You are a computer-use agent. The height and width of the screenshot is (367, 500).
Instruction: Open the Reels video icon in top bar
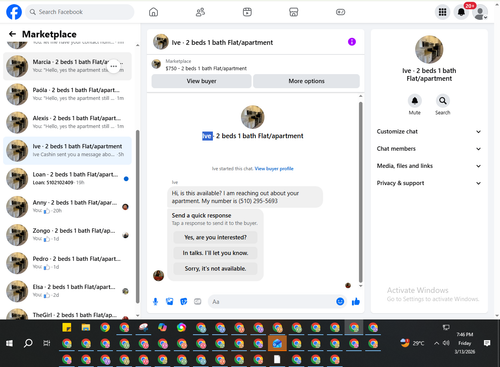click(247, 12)
